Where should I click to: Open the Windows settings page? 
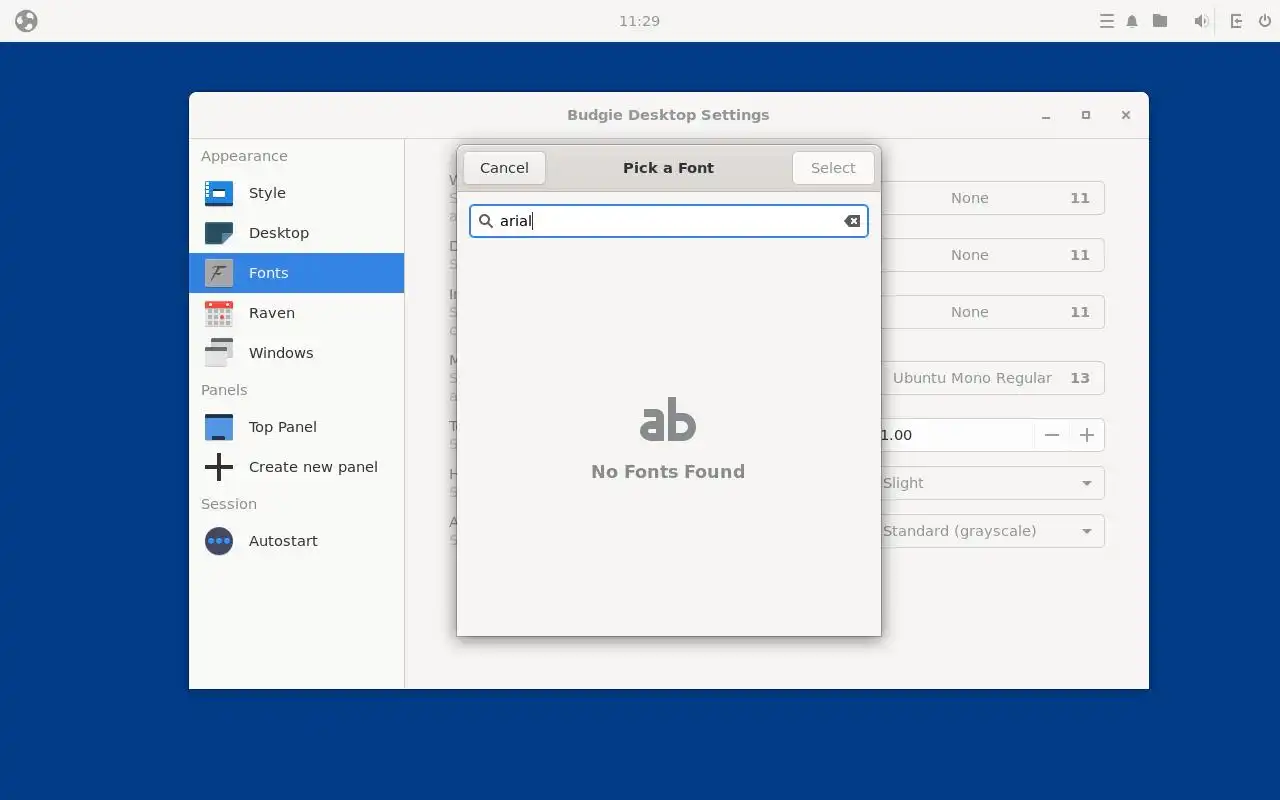[296, 353]
